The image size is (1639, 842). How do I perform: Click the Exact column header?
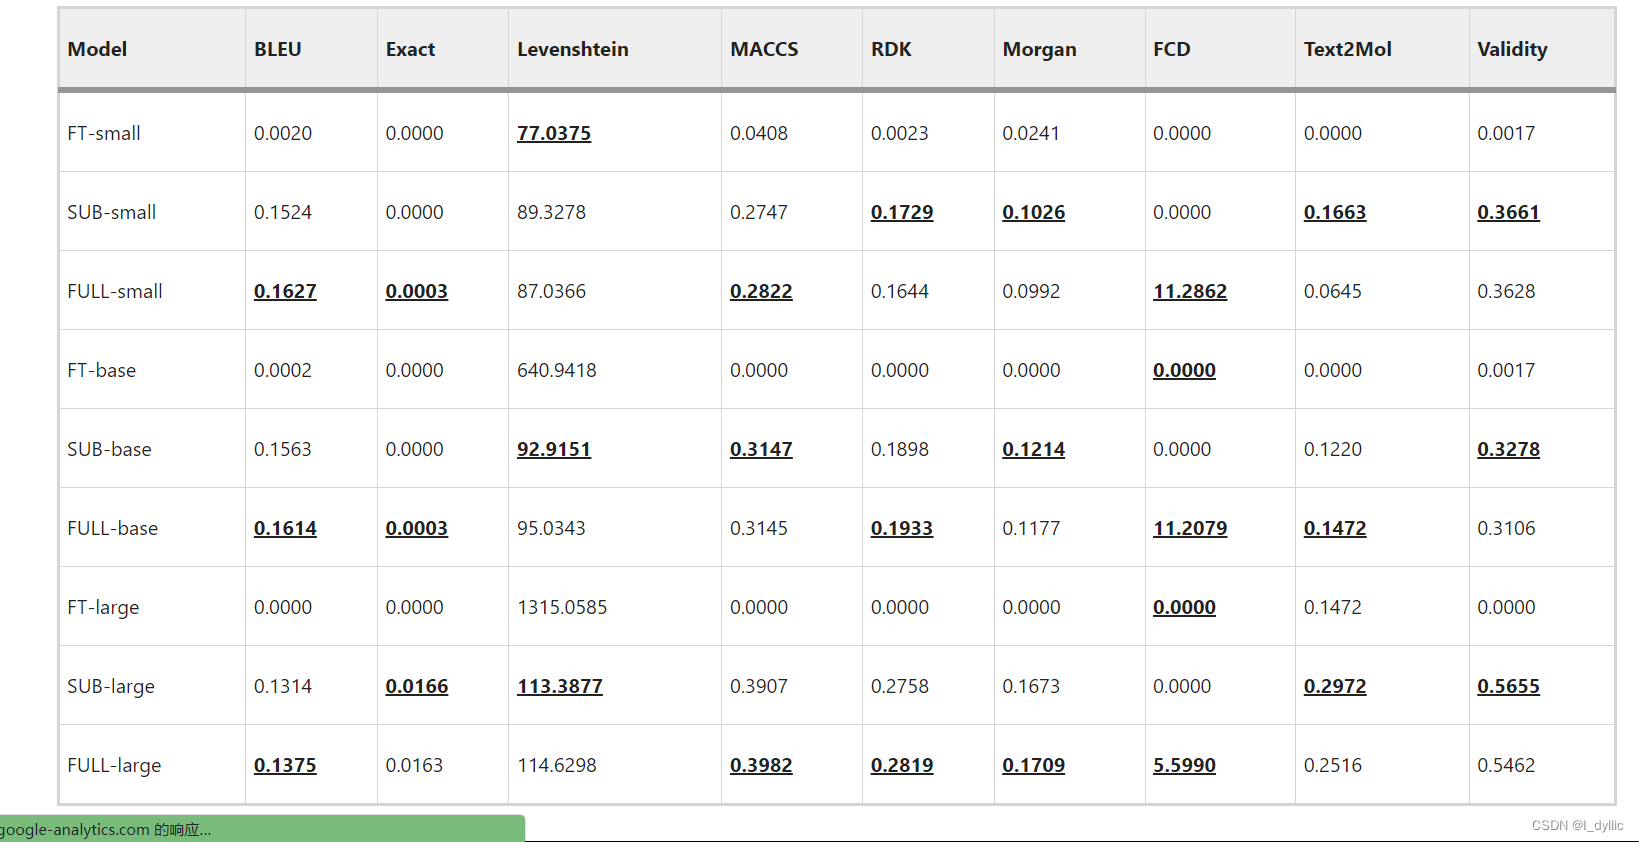click(410, 49)
